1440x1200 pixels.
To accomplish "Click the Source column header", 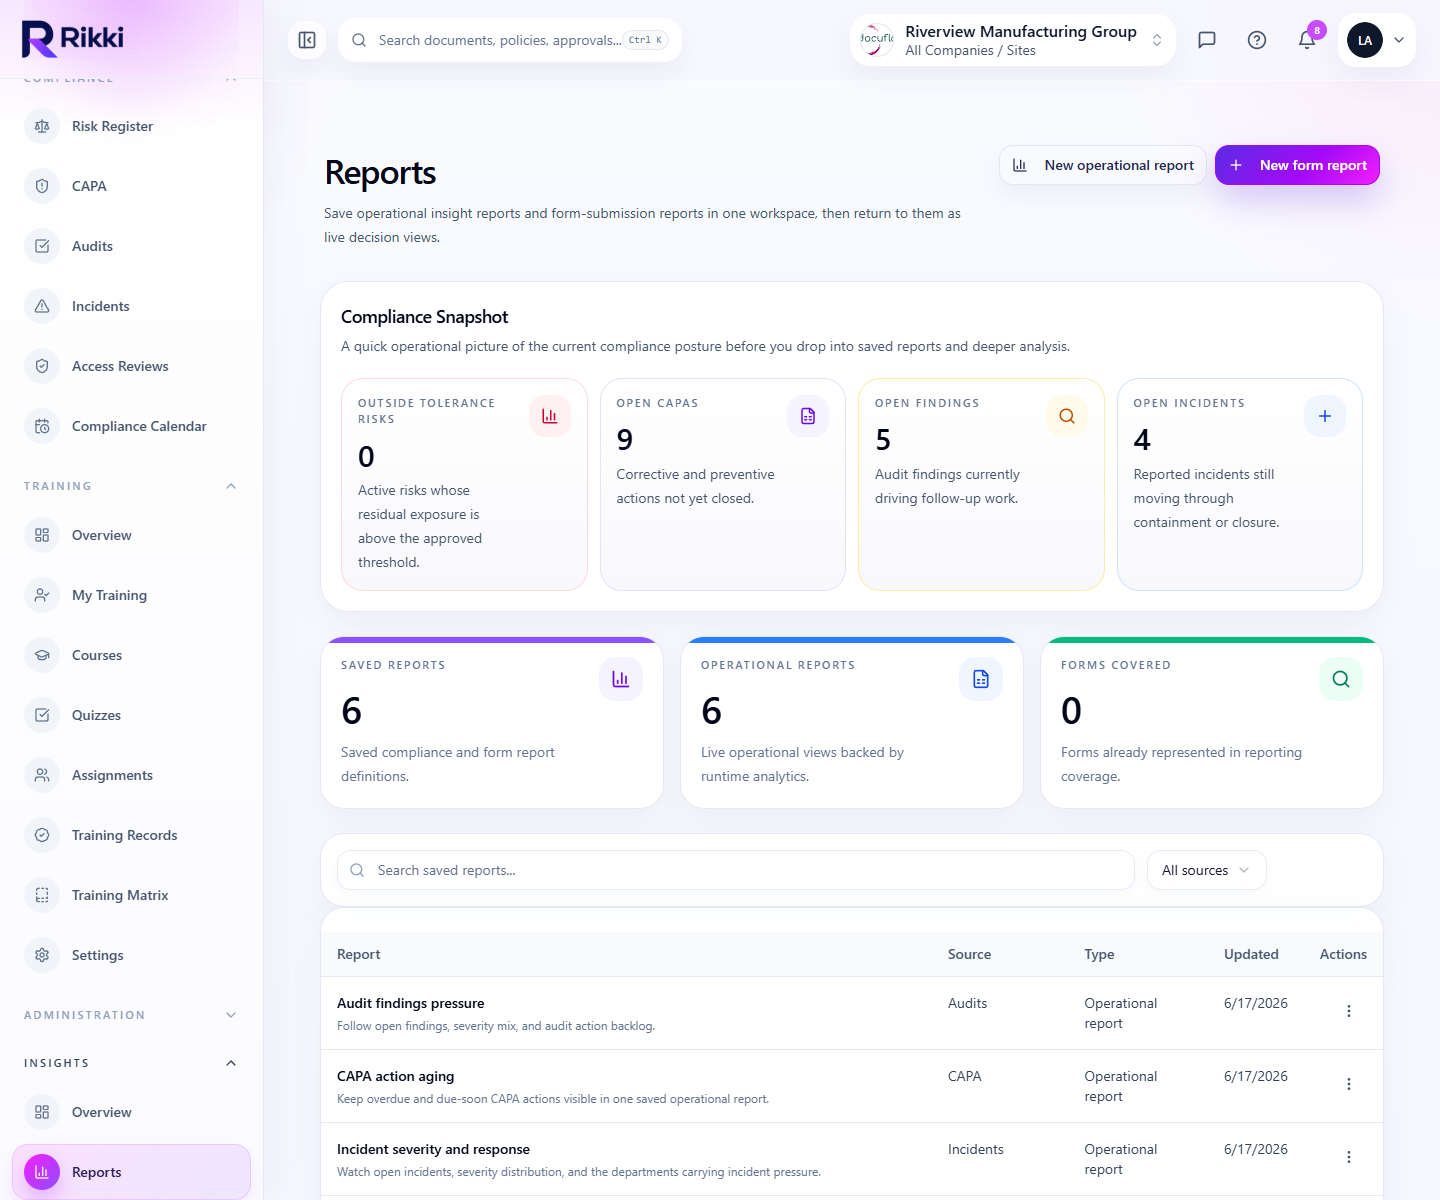I will click(969, 954).
